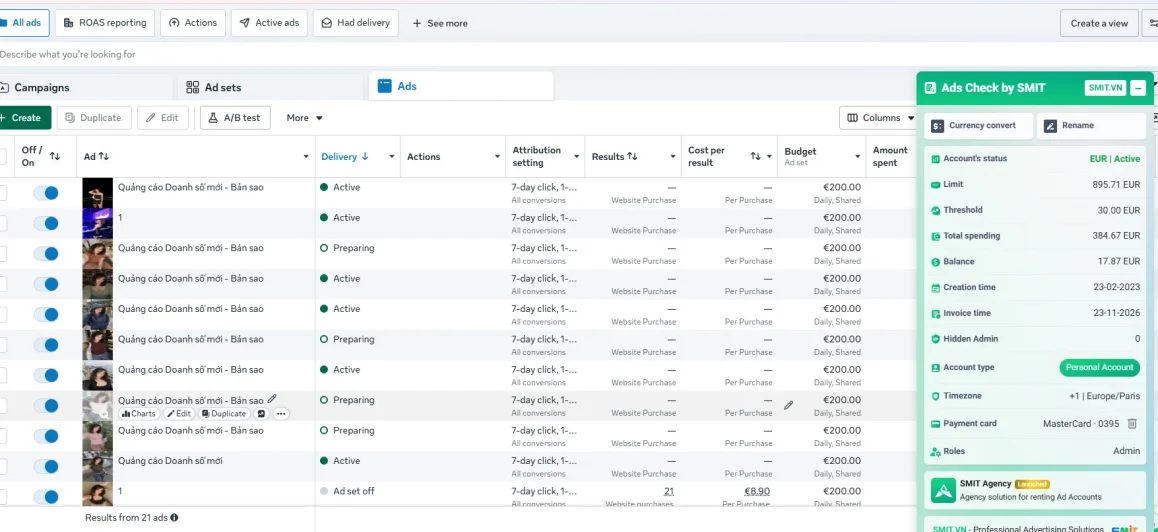This screenshot has width=1158, height=532.
Task: Sort by the Ad column arrows
Action: pyautogui.click(x=104, y=157)
